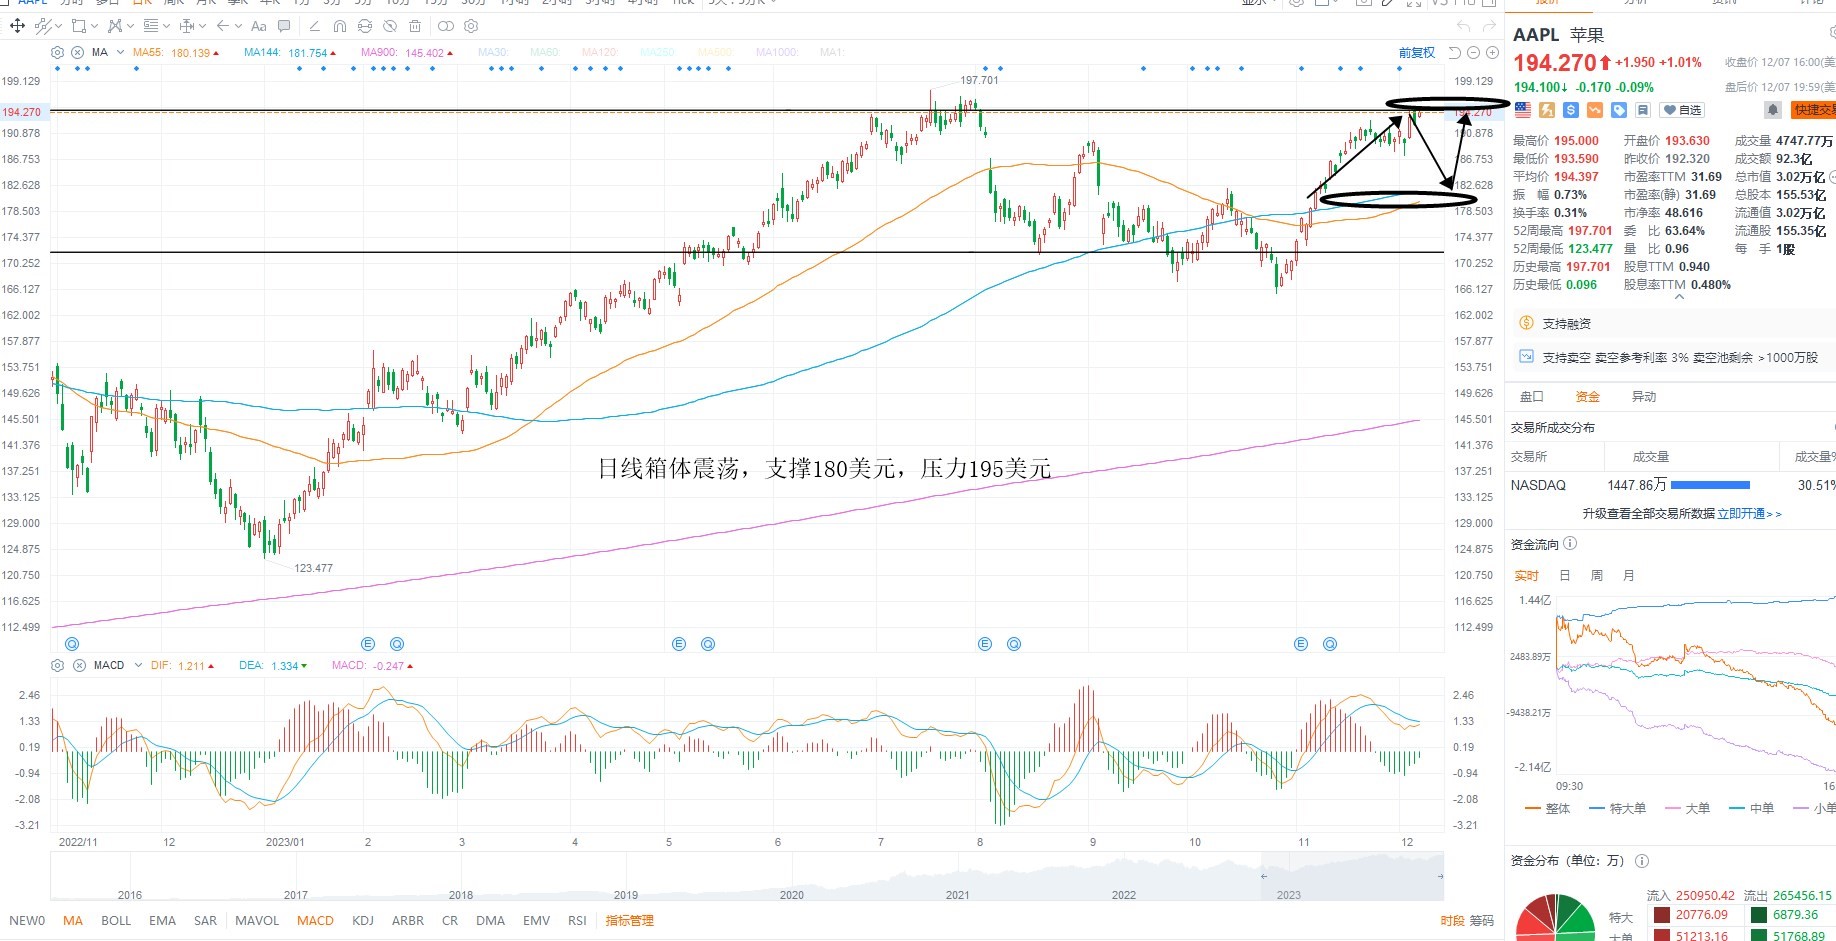Select the MAVOL indicator tab
Image resolution: width=1836 pixels, height=941 pixels.
click(x=257, y=921)
